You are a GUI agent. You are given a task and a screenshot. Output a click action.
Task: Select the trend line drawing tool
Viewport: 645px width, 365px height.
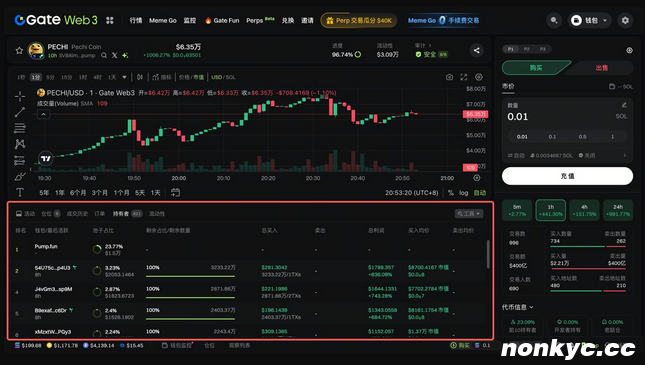point(20,112)
